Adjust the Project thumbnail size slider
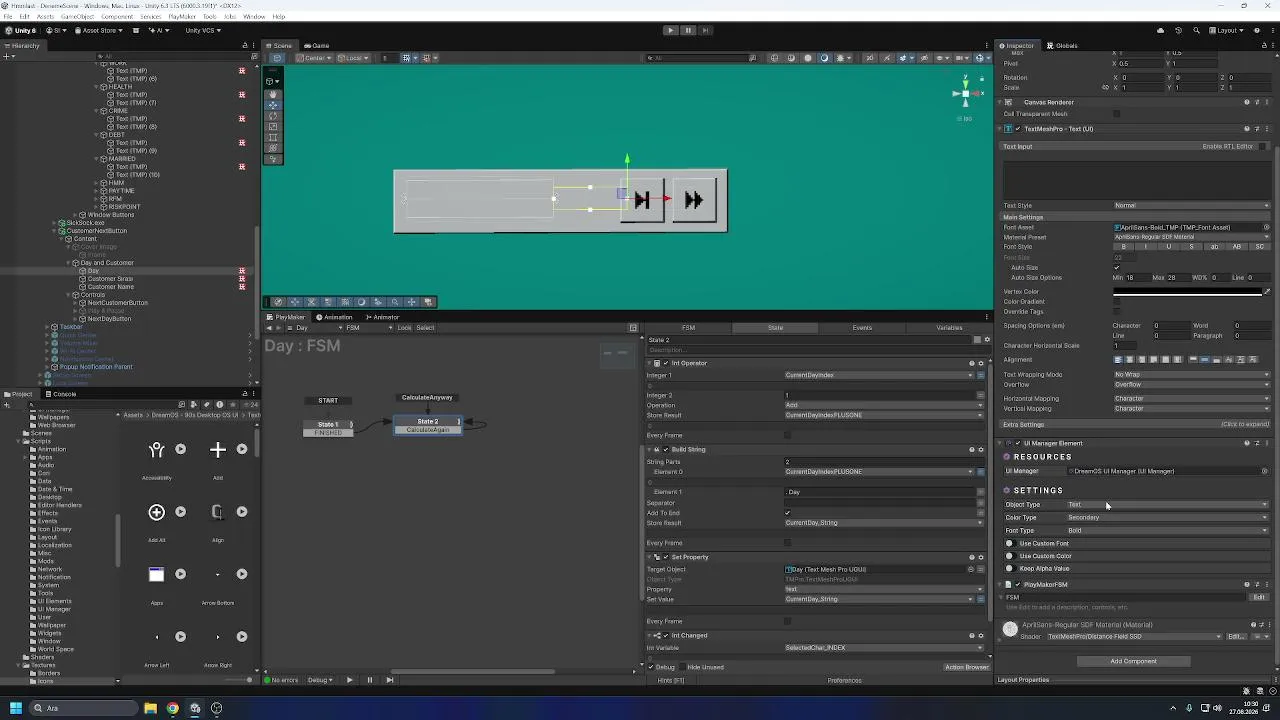Viewport: 1280px width, 720px height. tap(240, 680)
